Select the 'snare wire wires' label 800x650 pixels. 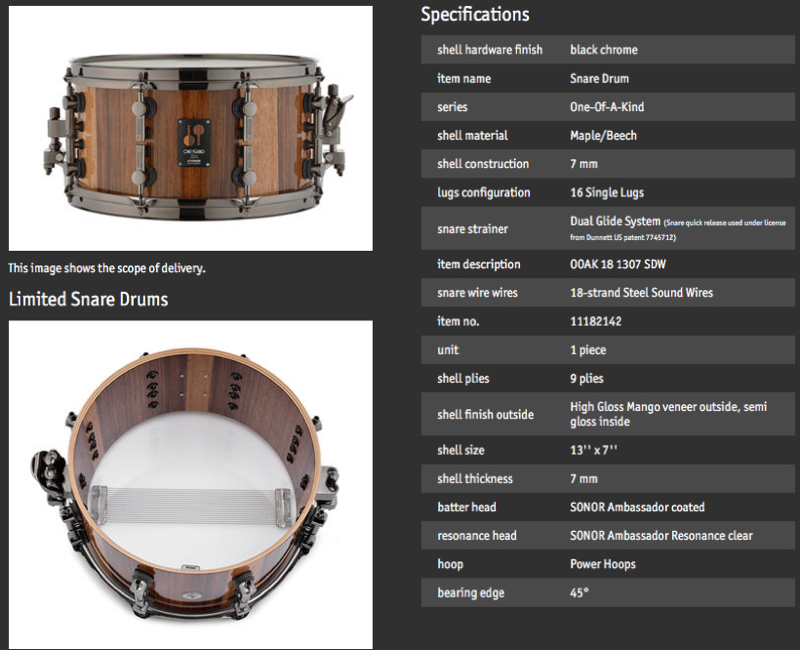[x=477, y=292]
